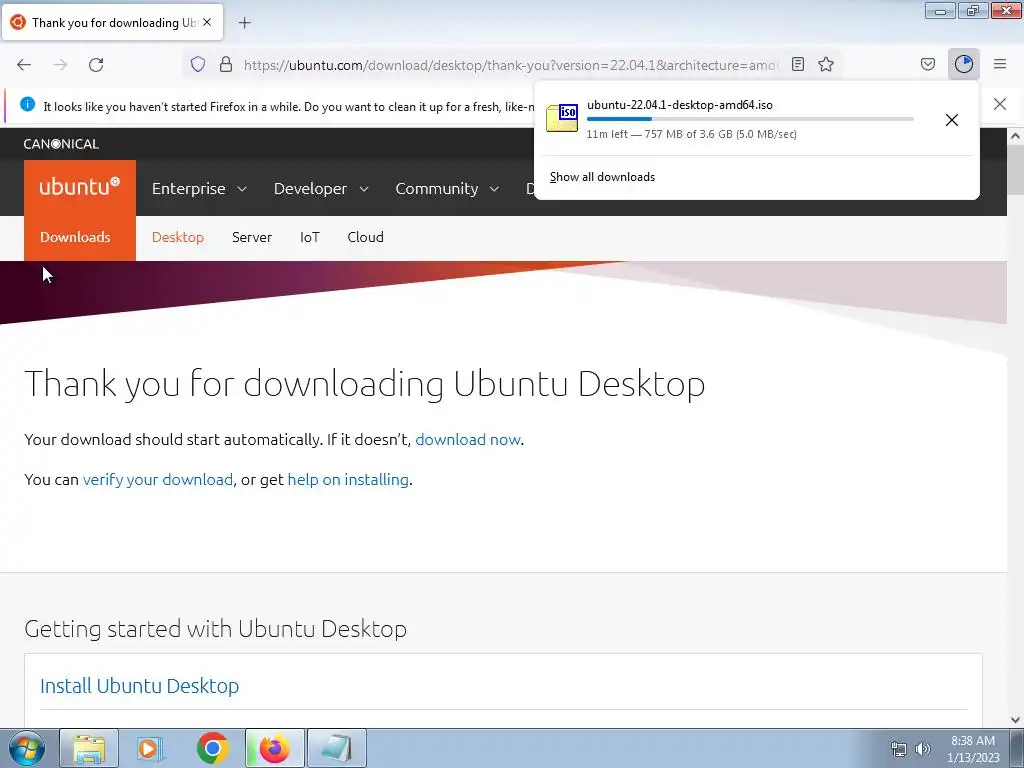Select the Server downloads tab

[251, 237]
